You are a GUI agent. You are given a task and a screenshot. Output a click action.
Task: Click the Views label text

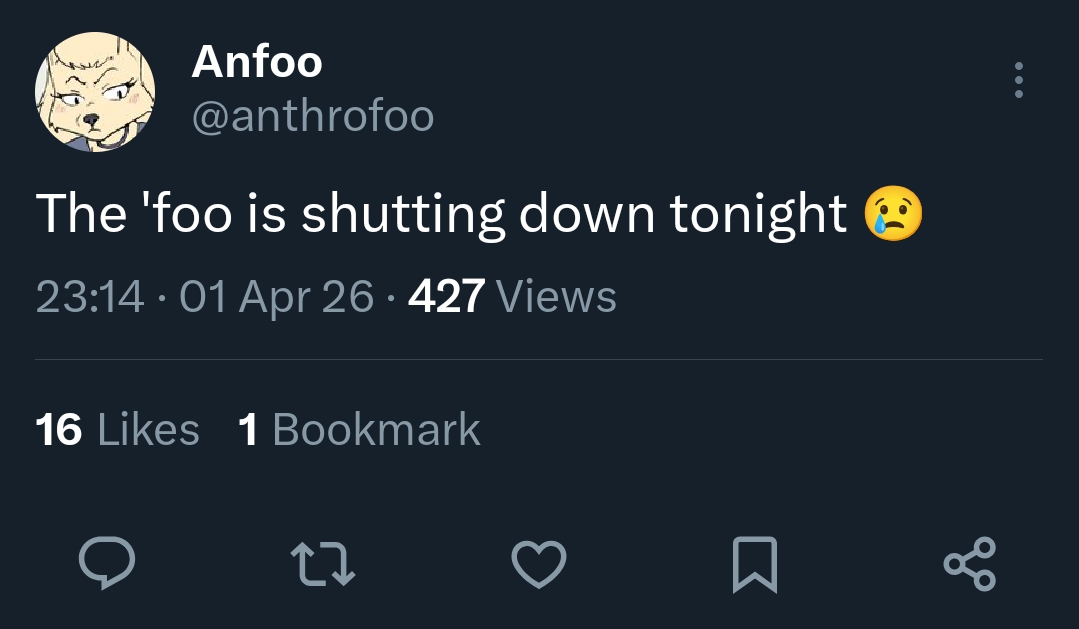pos(556,296)
